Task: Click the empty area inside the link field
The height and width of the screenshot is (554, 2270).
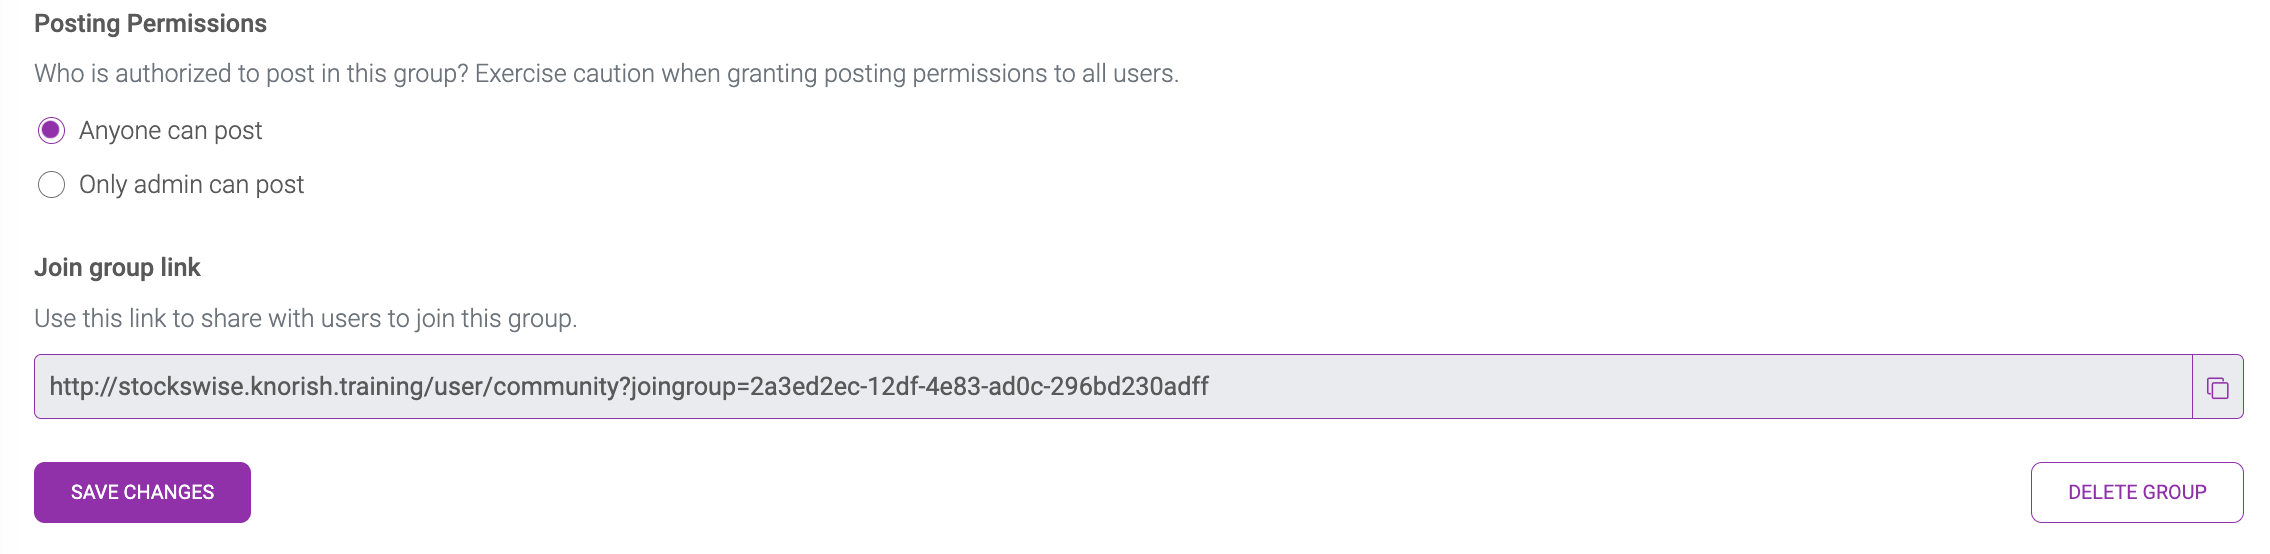Action: pyautogui.click(x=1700, y=387)
